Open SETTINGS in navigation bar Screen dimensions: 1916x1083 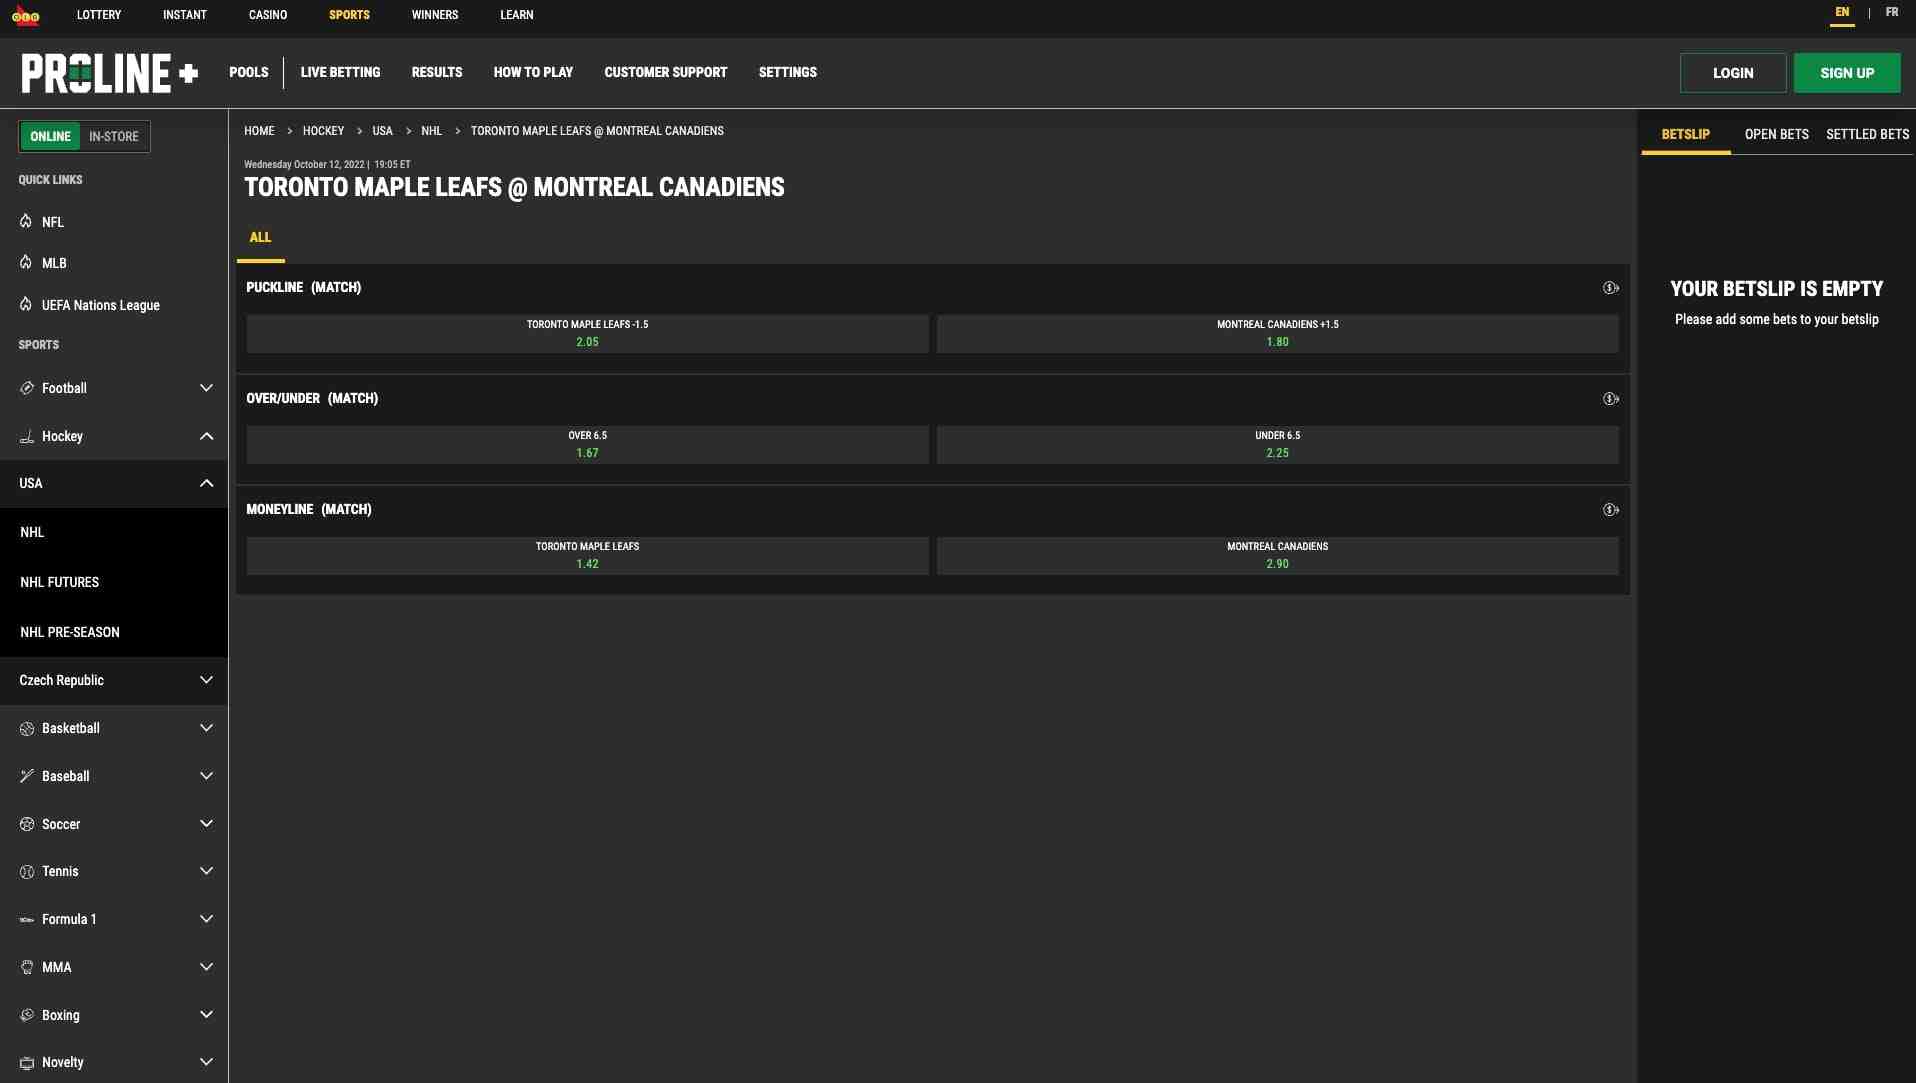pos(787,72)
